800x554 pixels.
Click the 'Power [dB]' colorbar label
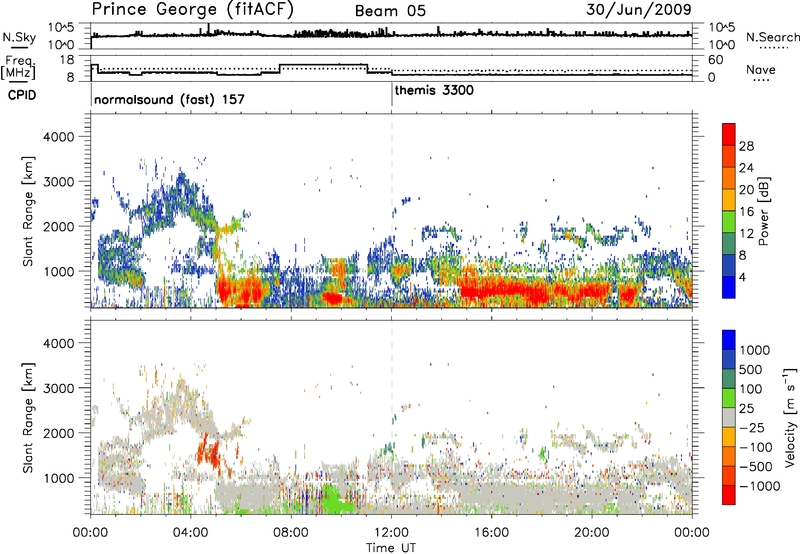point(763,212)
